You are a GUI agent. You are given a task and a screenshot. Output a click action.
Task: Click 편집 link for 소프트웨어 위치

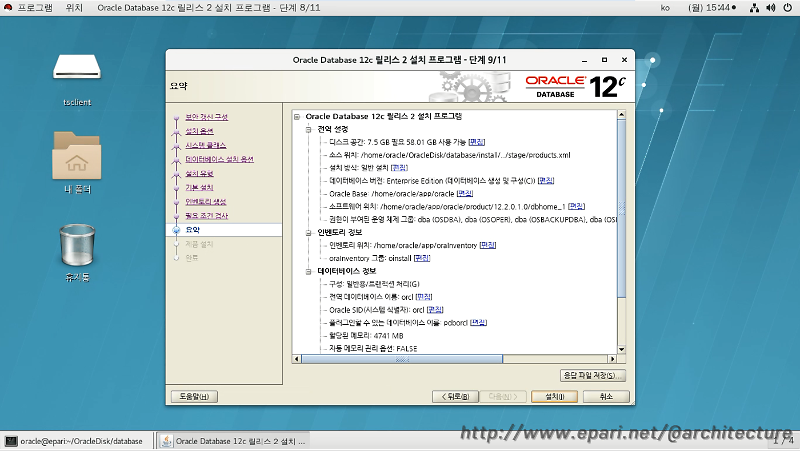coord(577,207)
